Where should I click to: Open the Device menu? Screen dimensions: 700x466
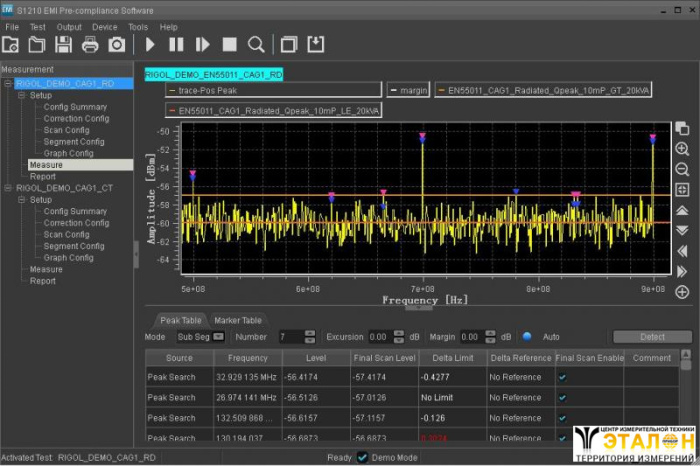[x=104, y=27]
